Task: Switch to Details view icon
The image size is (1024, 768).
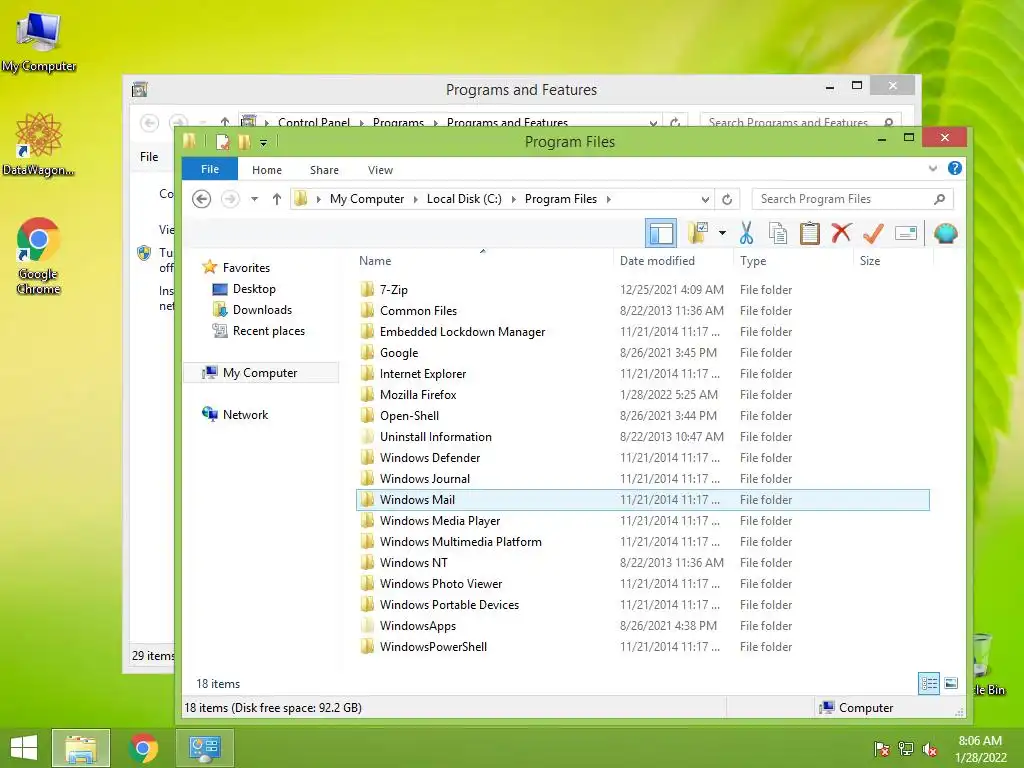Action: tap(929, 683)
